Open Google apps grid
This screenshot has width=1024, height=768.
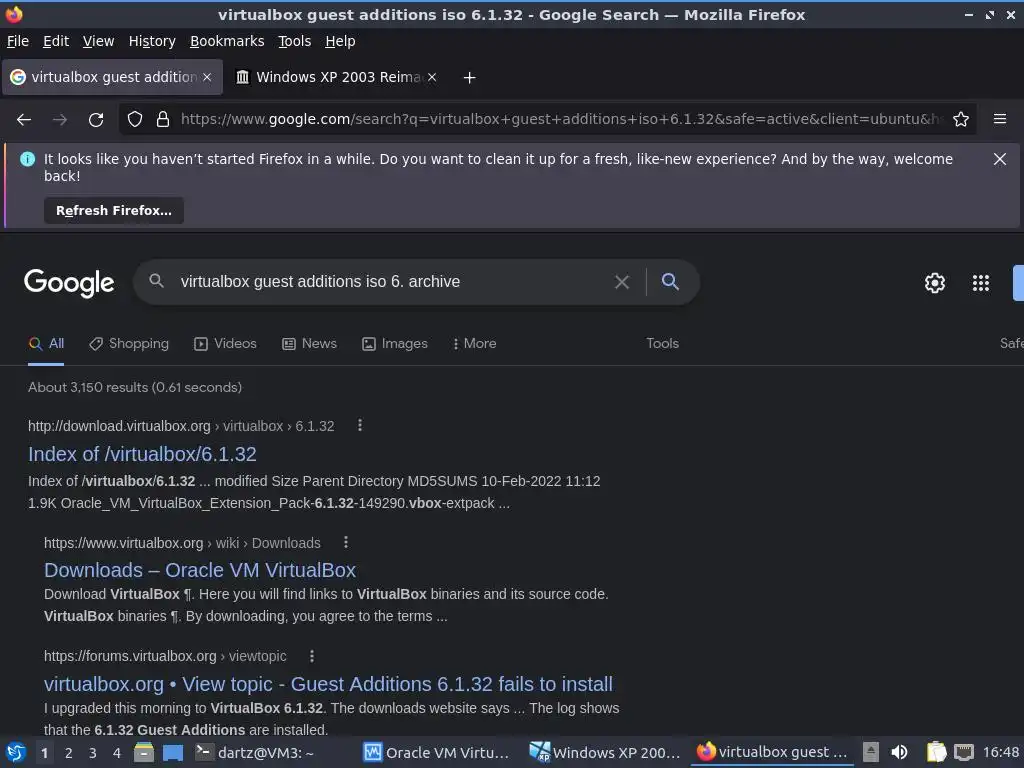coord(981,283)
